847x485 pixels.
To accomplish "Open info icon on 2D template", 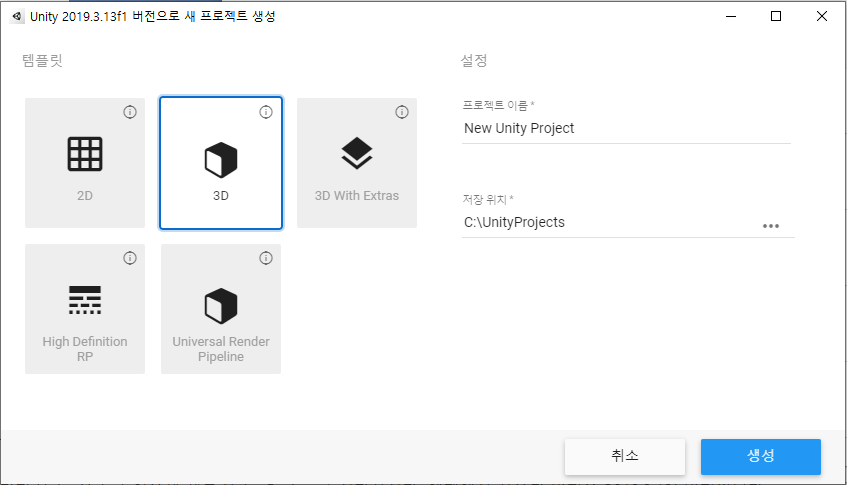I will click(x=130, y=112).
